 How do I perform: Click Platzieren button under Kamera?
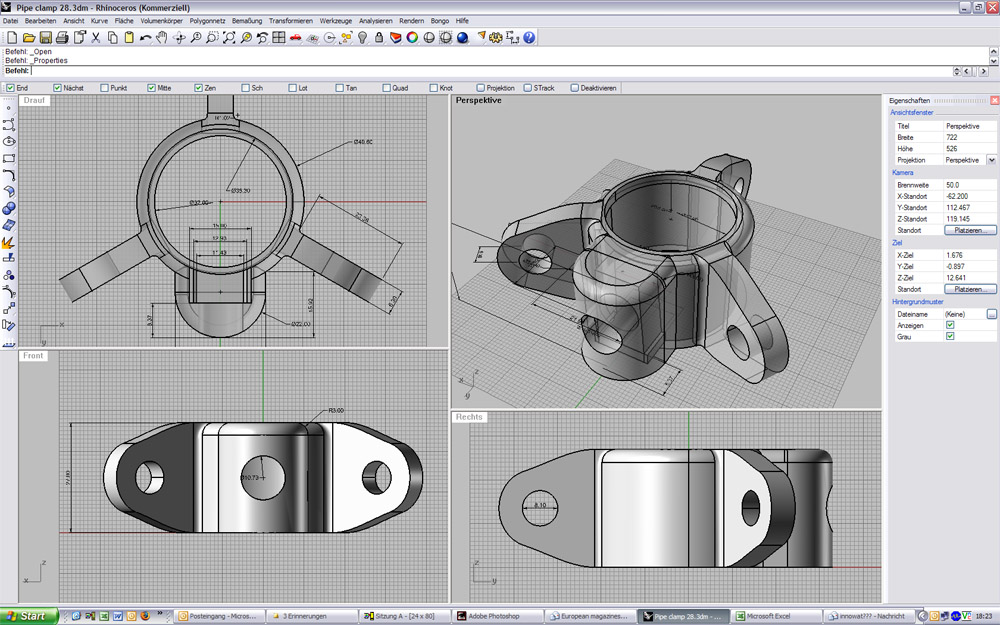pyautogui.click(x=970, y=230)
